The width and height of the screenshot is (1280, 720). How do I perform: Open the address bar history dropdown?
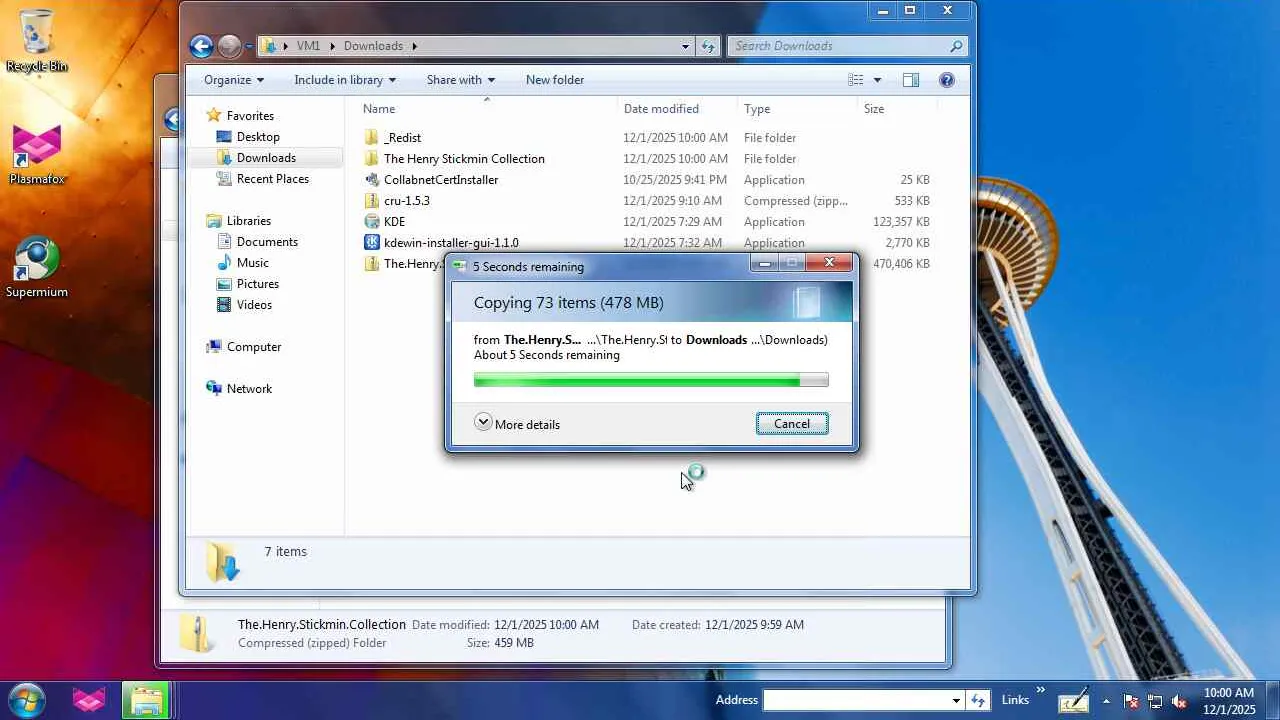(x=686, y=46)
